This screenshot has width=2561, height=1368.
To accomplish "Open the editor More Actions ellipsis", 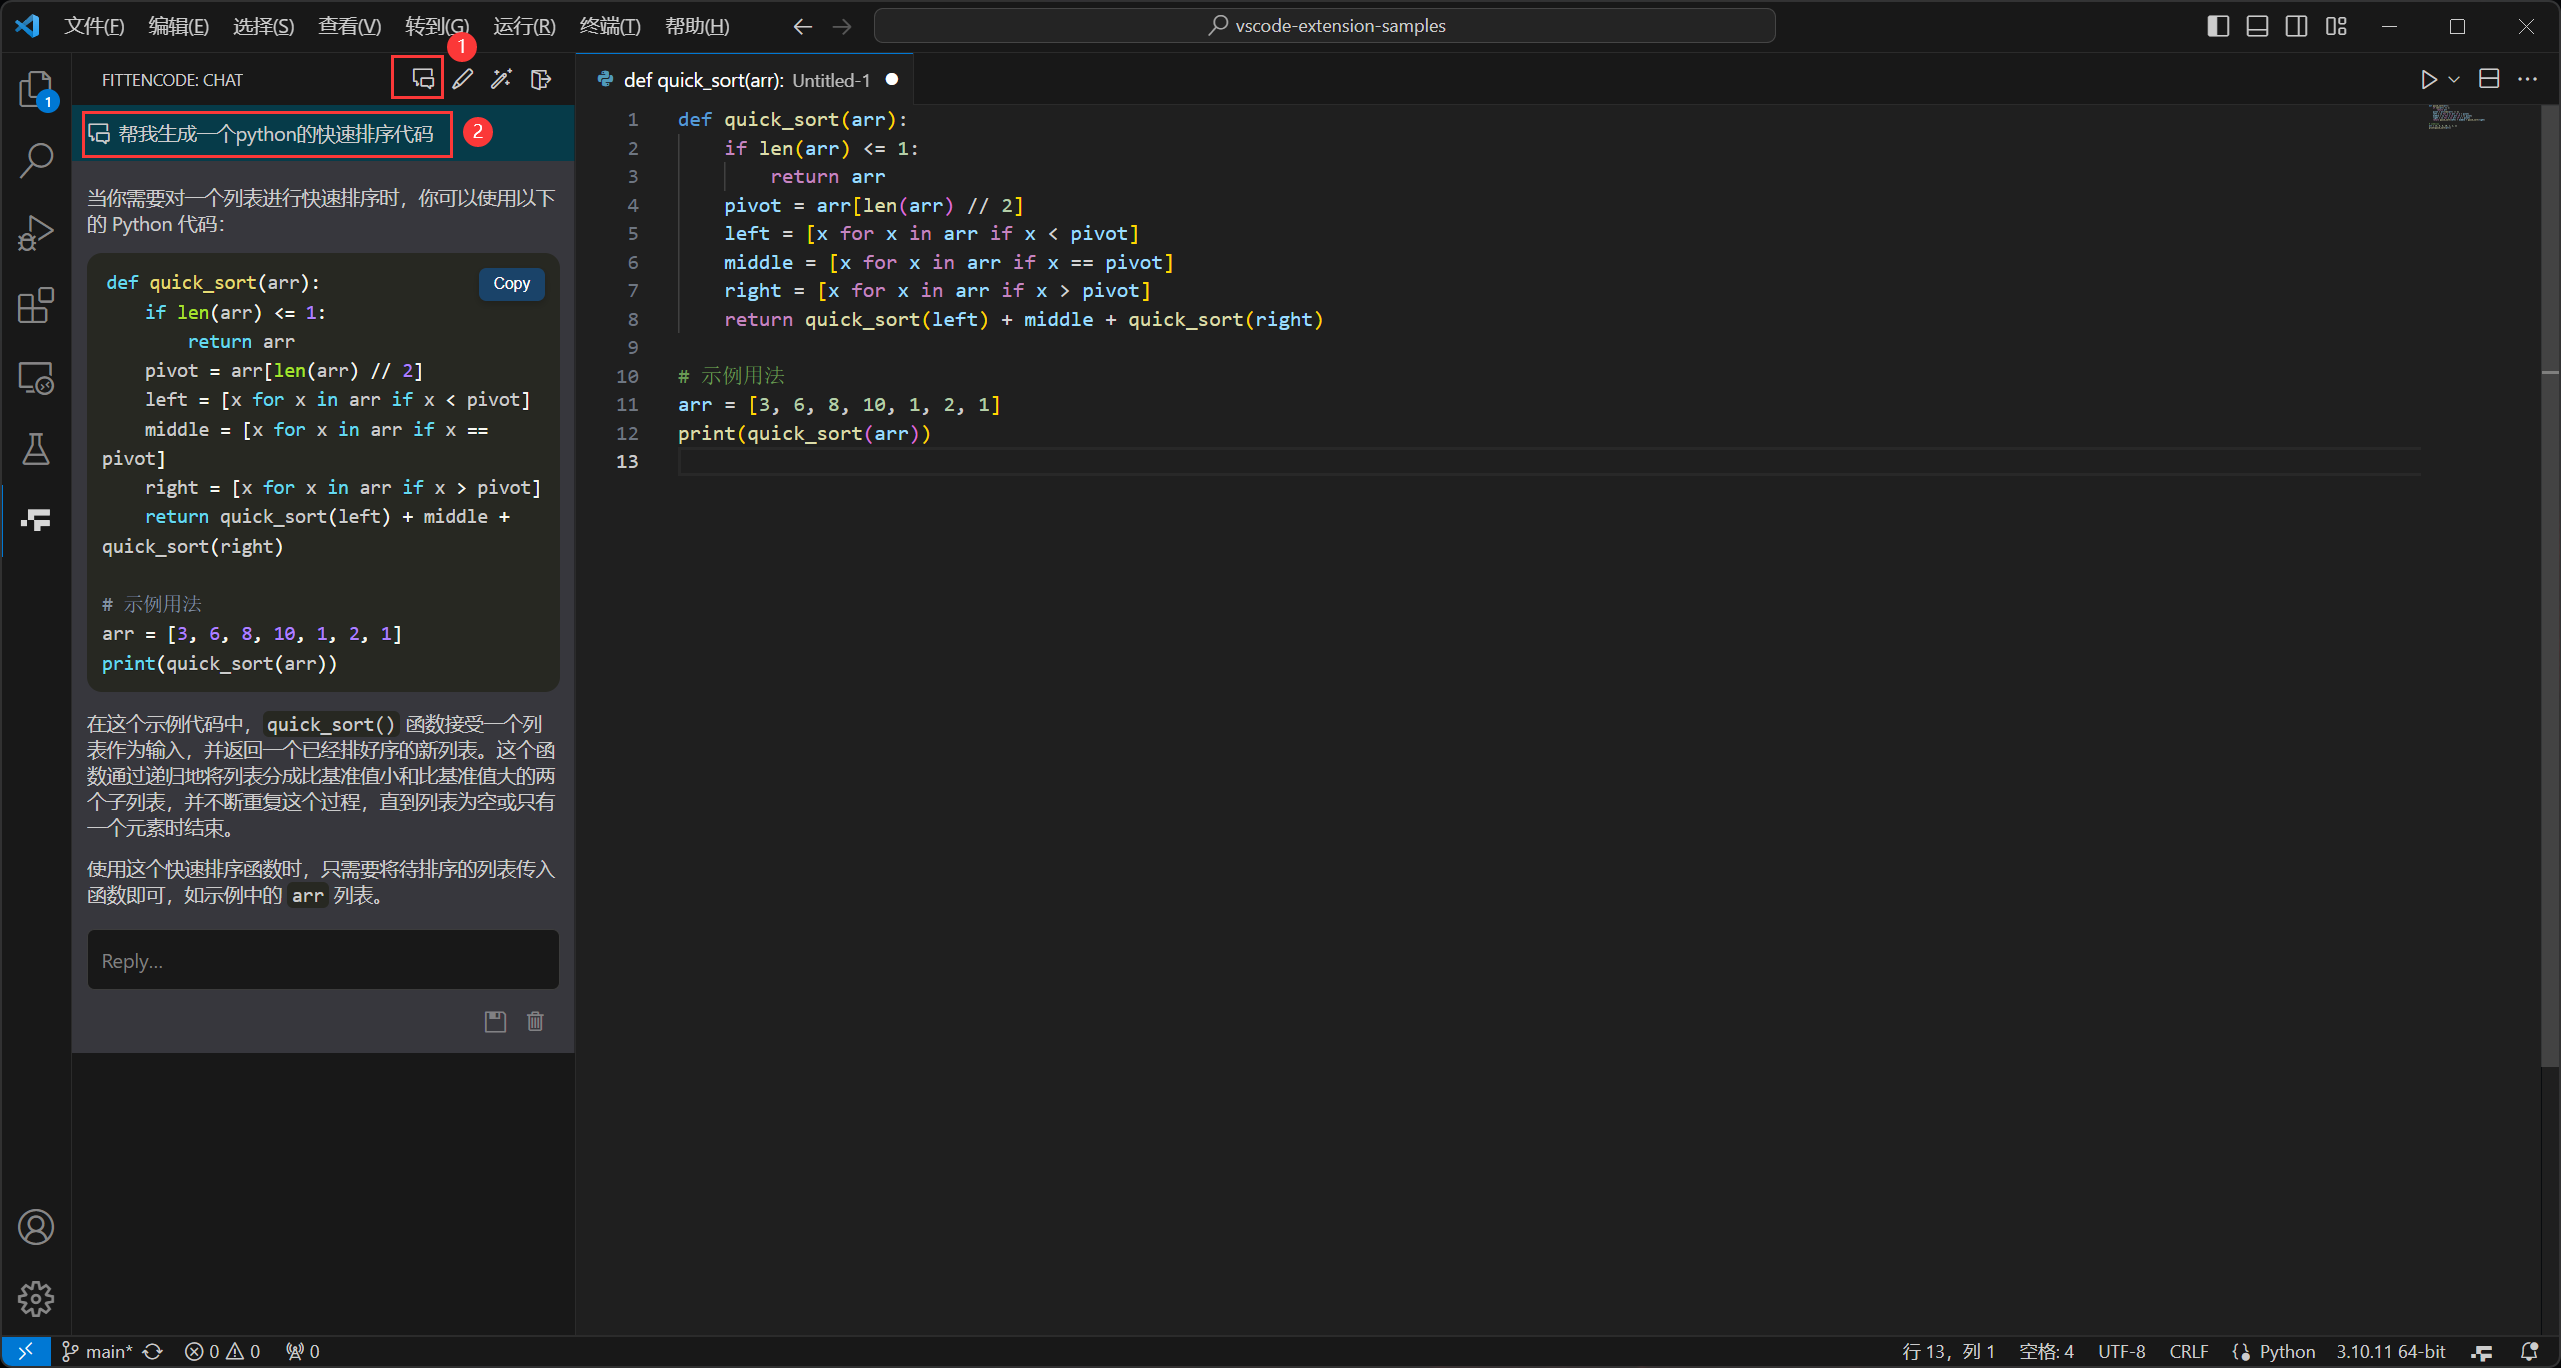I will coord(2528,79).
